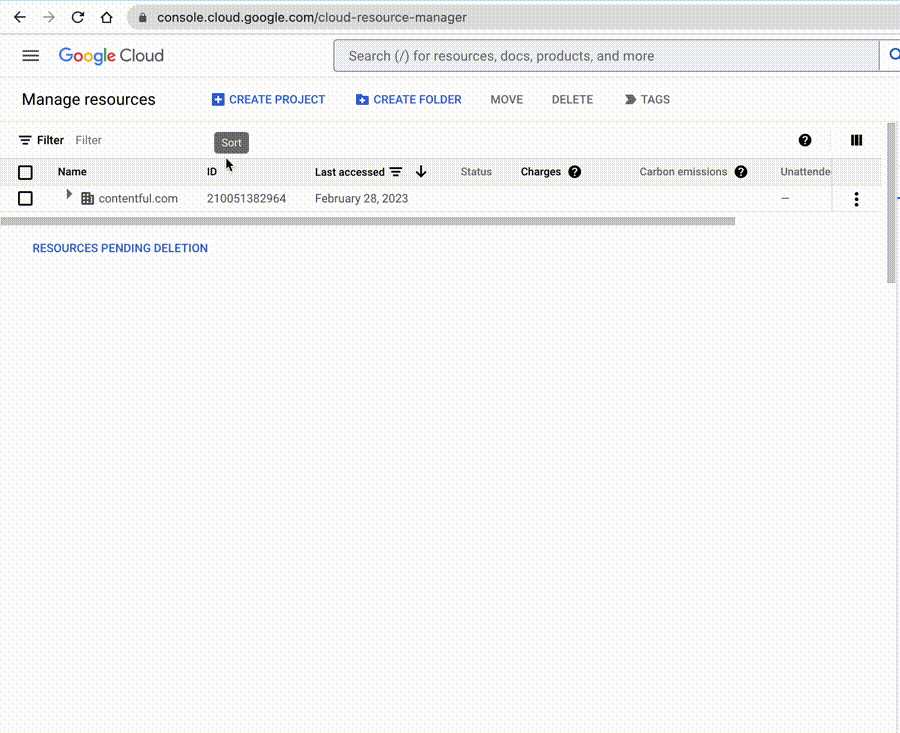Open Resources Pending Deletion link
900x733 pixels.
tap(120, 248)
